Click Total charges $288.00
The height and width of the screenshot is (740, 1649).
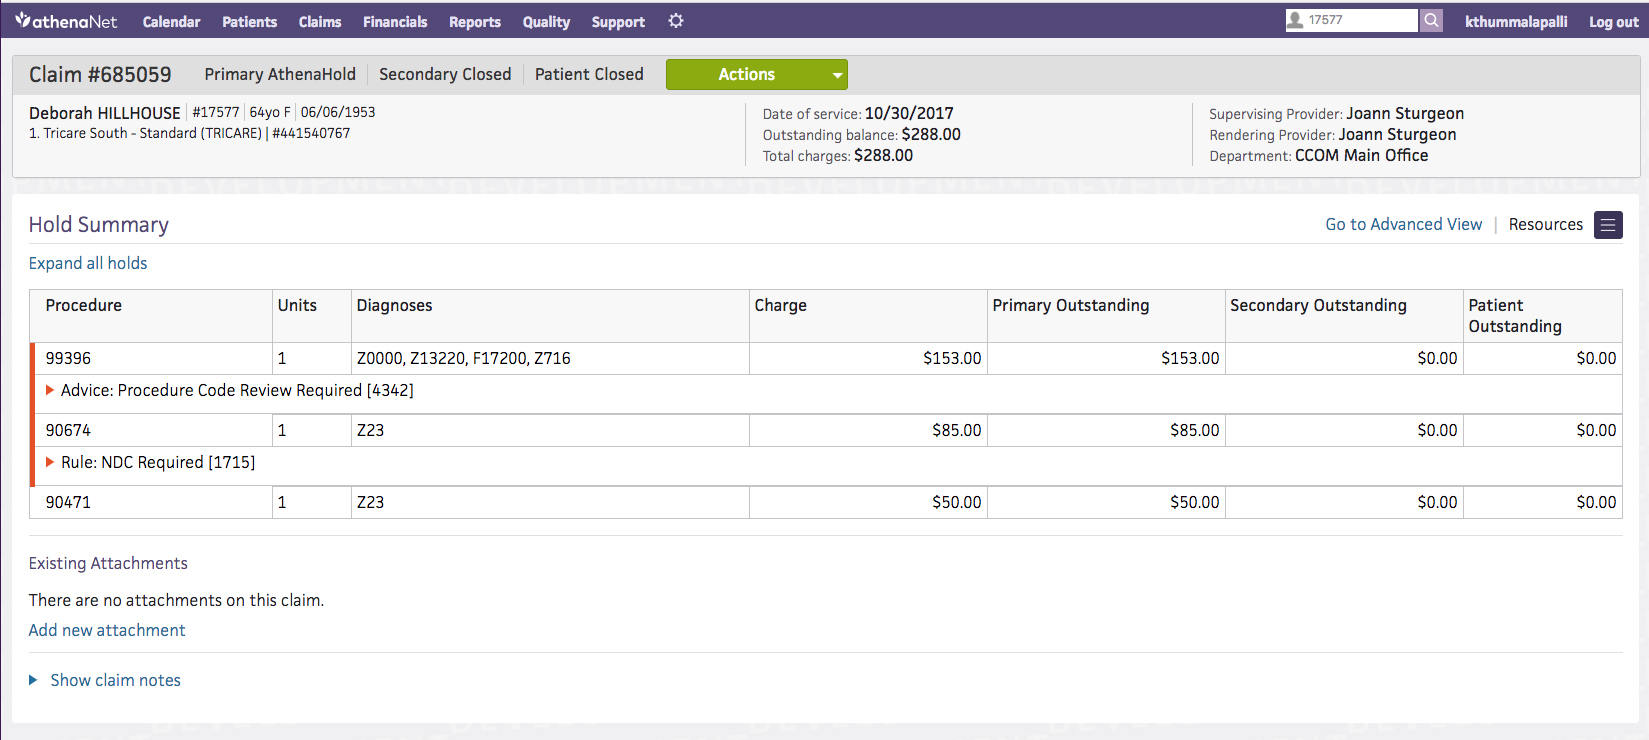837,156
